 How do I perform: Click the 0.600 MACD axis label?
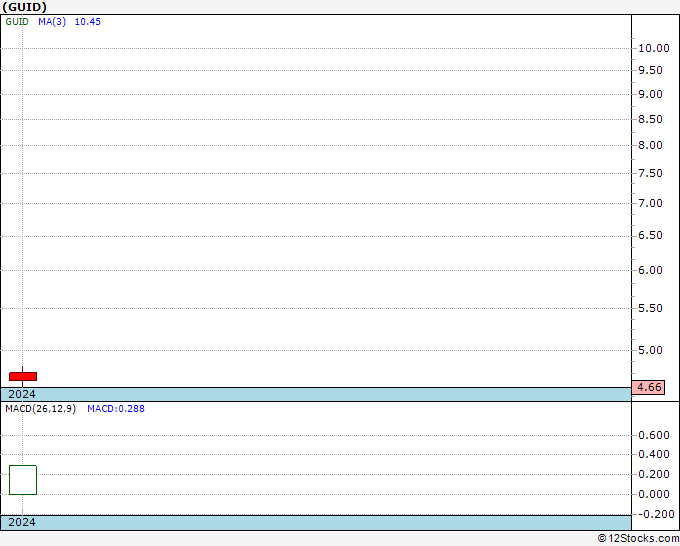coord(654,435)
